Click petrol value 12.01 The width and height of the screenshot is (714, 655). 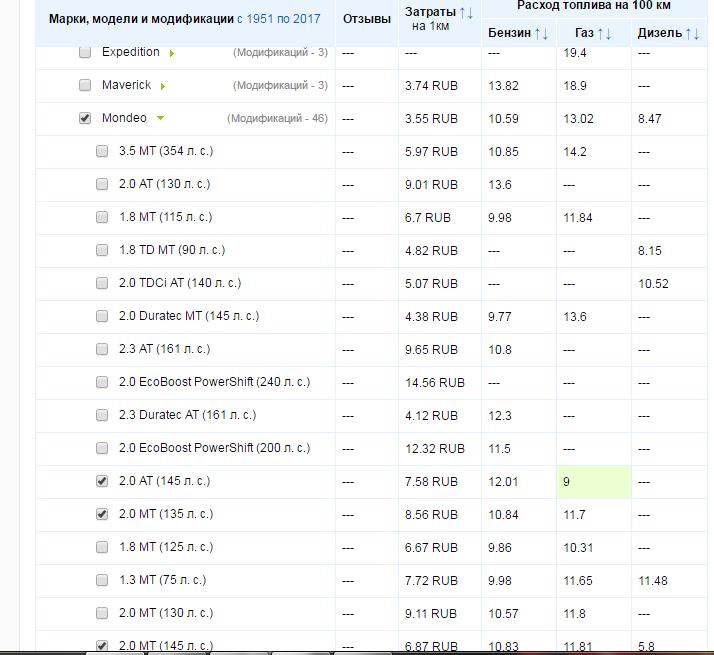click(x=503, y=482)
